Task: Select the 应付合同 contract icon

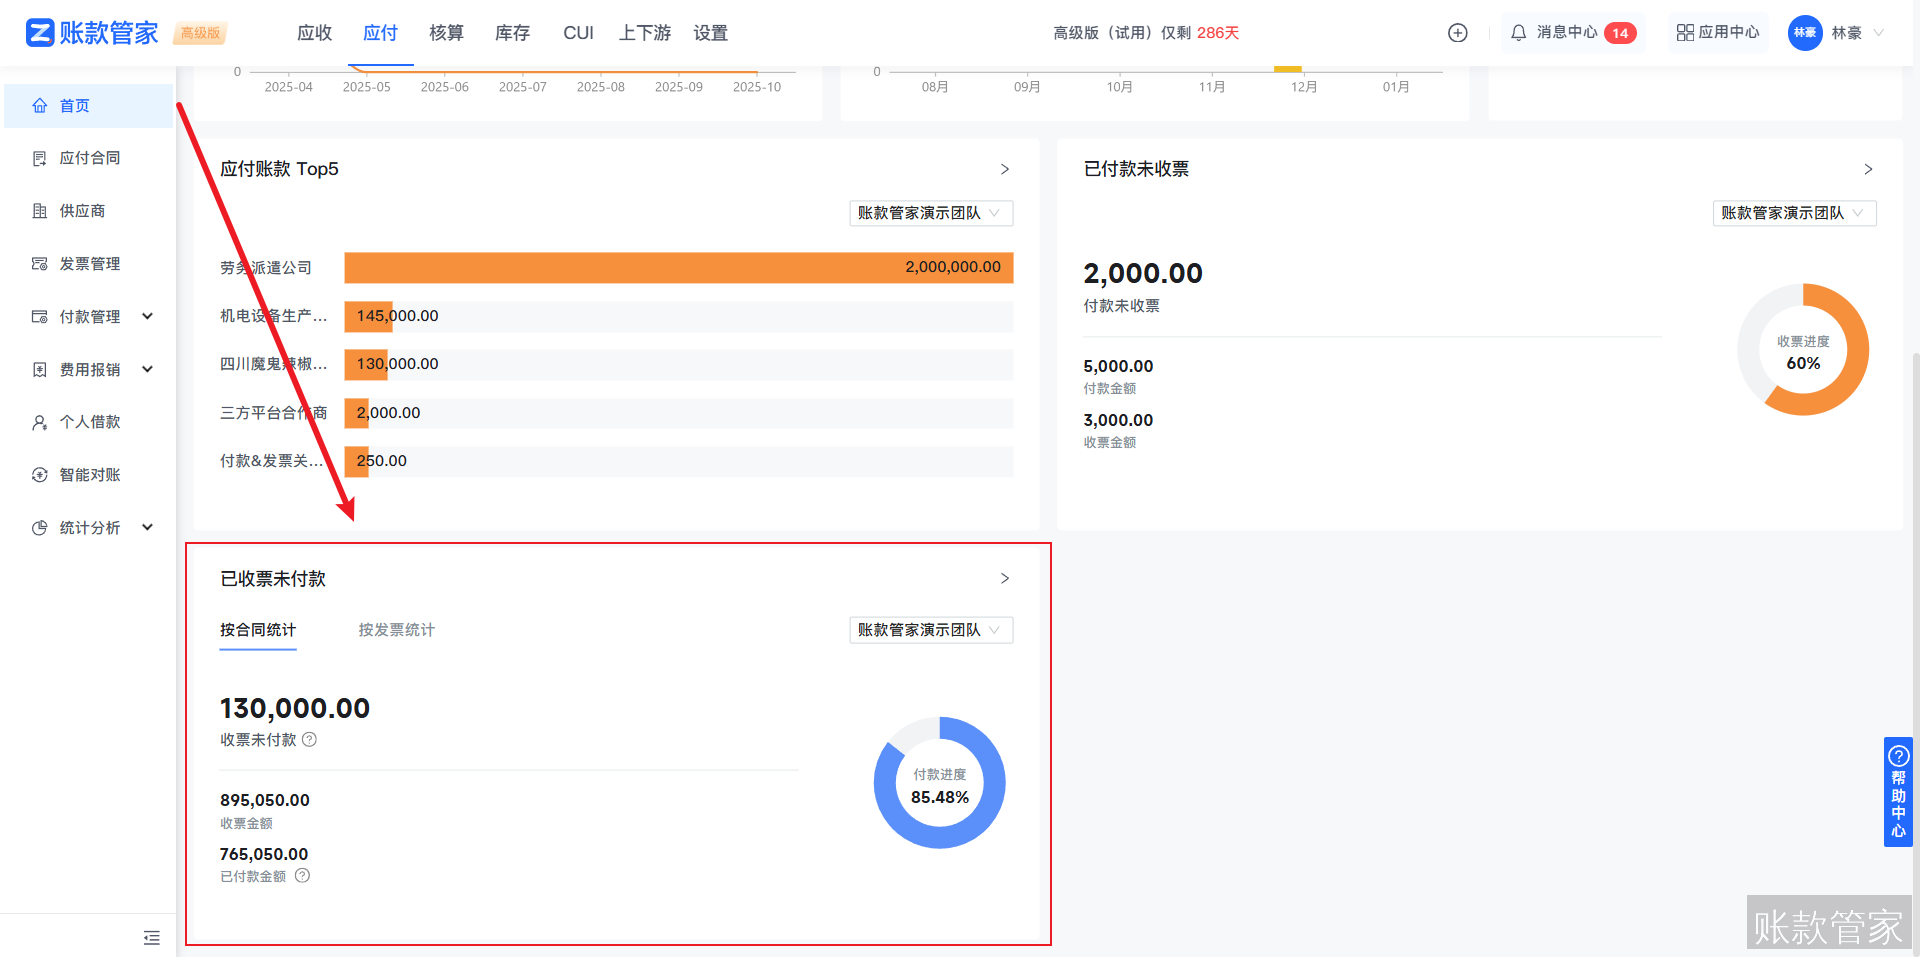Action: tap(40, 157)
